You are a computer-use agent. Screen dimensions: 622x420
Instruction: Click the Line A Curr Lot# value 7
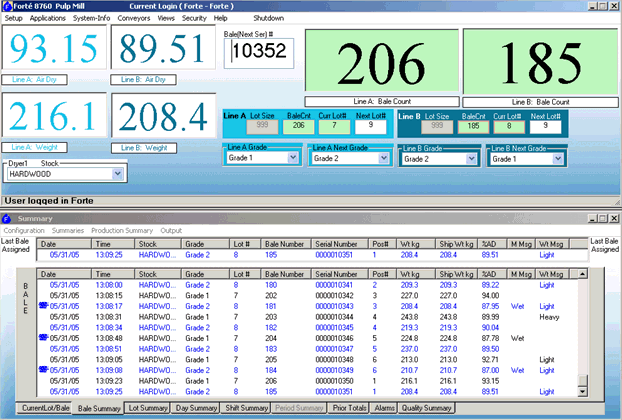[334, 127]
